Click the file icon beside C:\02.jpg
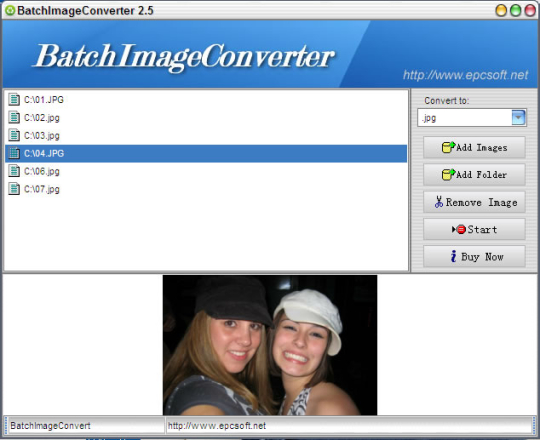Viewport: 540px width, 440px height. pyautogui.click(x=14, y=117)
